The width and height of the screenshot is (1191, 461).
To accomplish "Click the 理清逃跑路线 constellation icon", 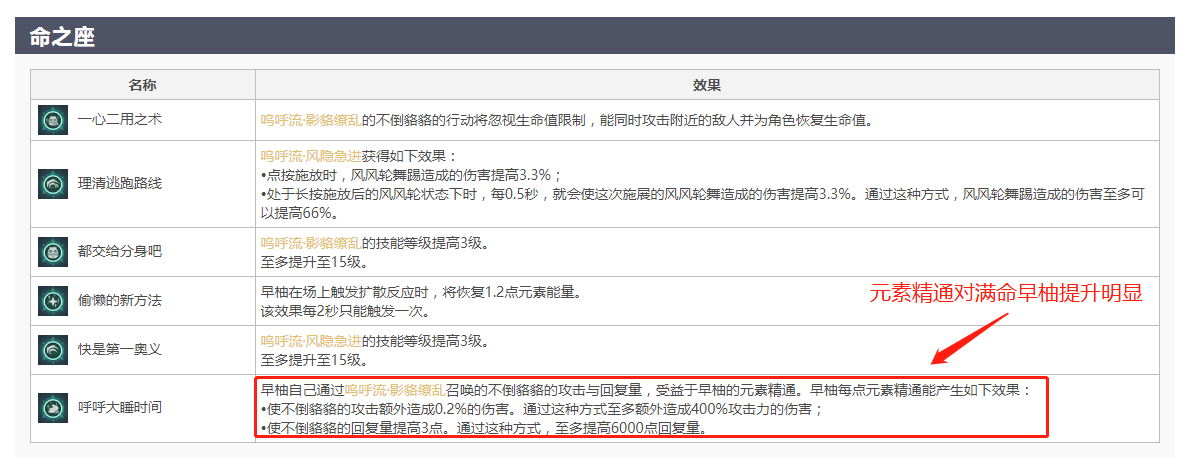I will 53,184.
